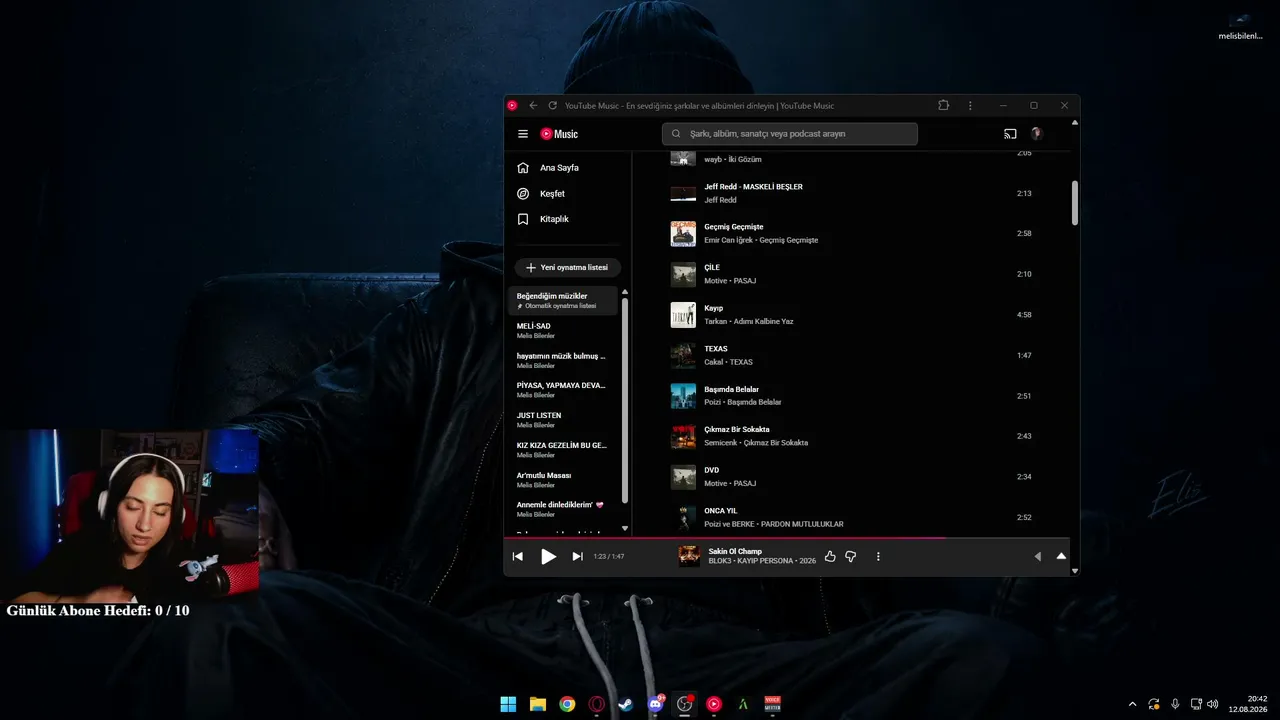Image resolution: width=1280 pixels, height=720 pixels.
Task: Play the Kayıp cover by Tarkan
Action: click(x=683, y=315)
